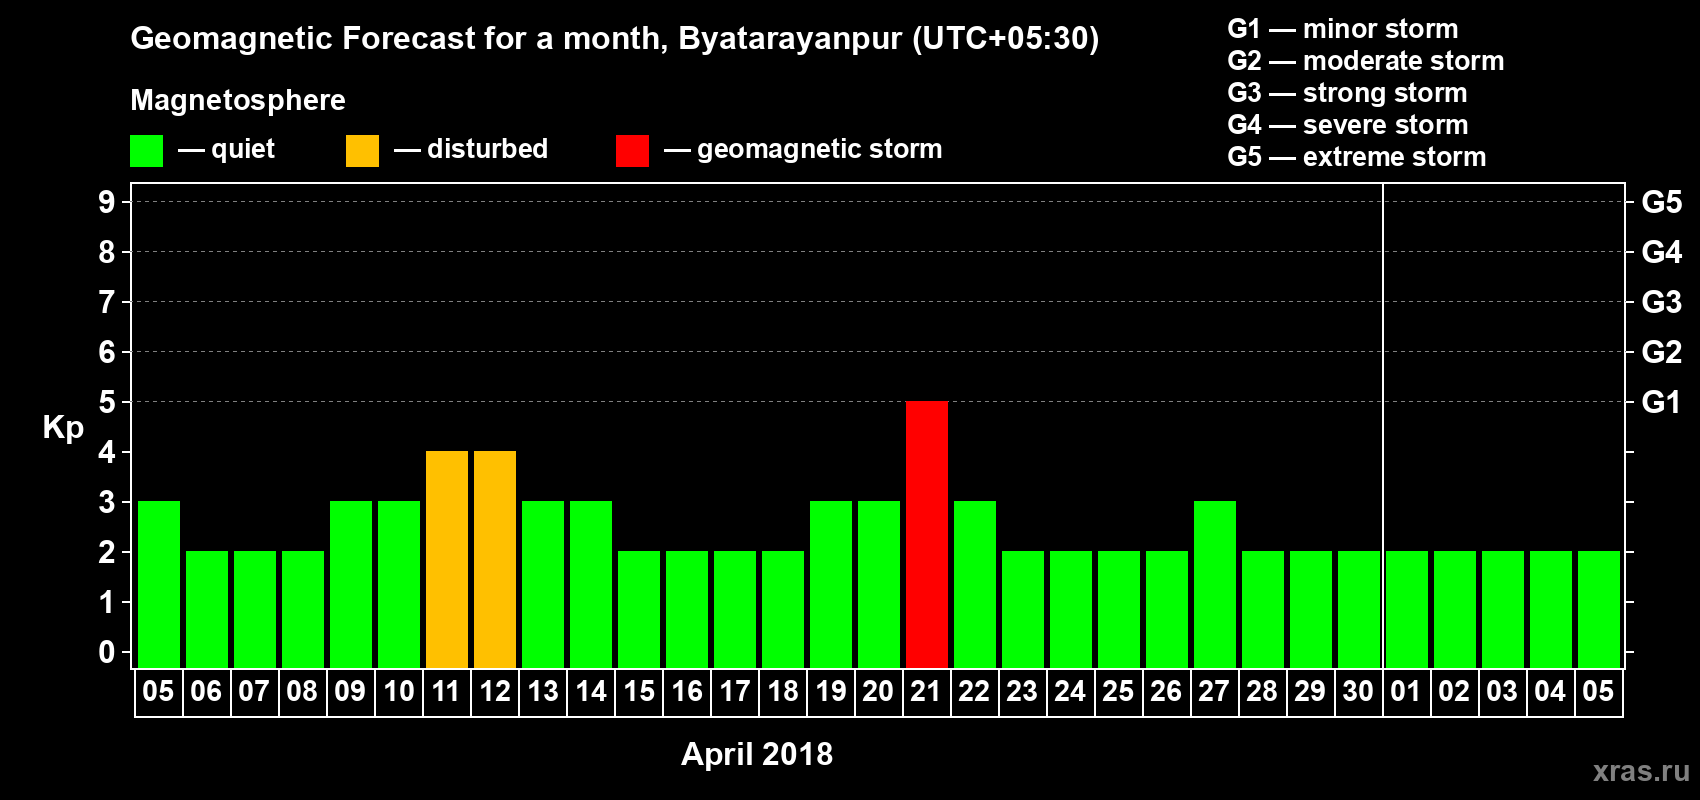This screenshot has width=1700, height=800.
Task: Click the Kp value 5 tick label
Action: coord(107,402)
